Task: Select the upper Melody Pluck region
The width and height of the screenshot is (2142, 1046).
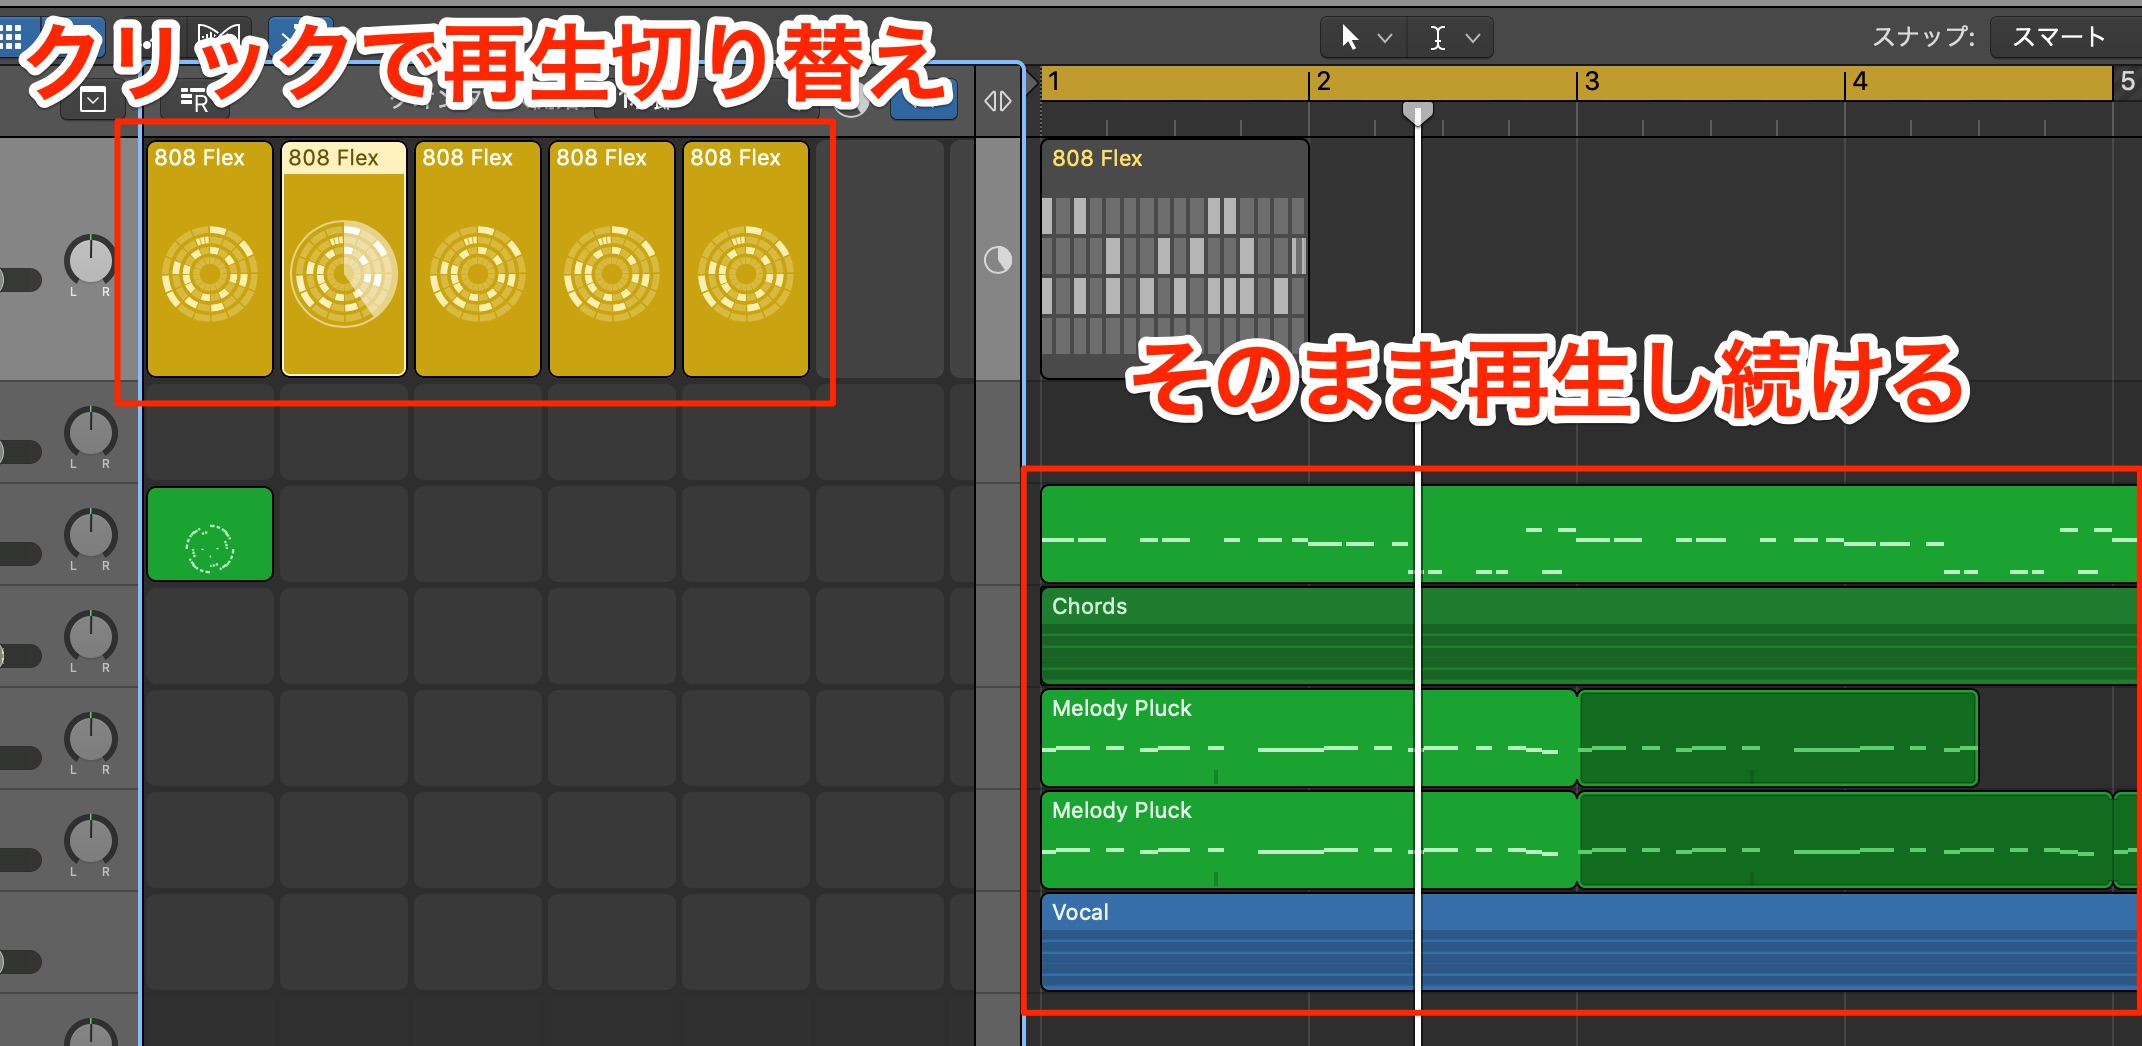Action: pos(1309,738)
